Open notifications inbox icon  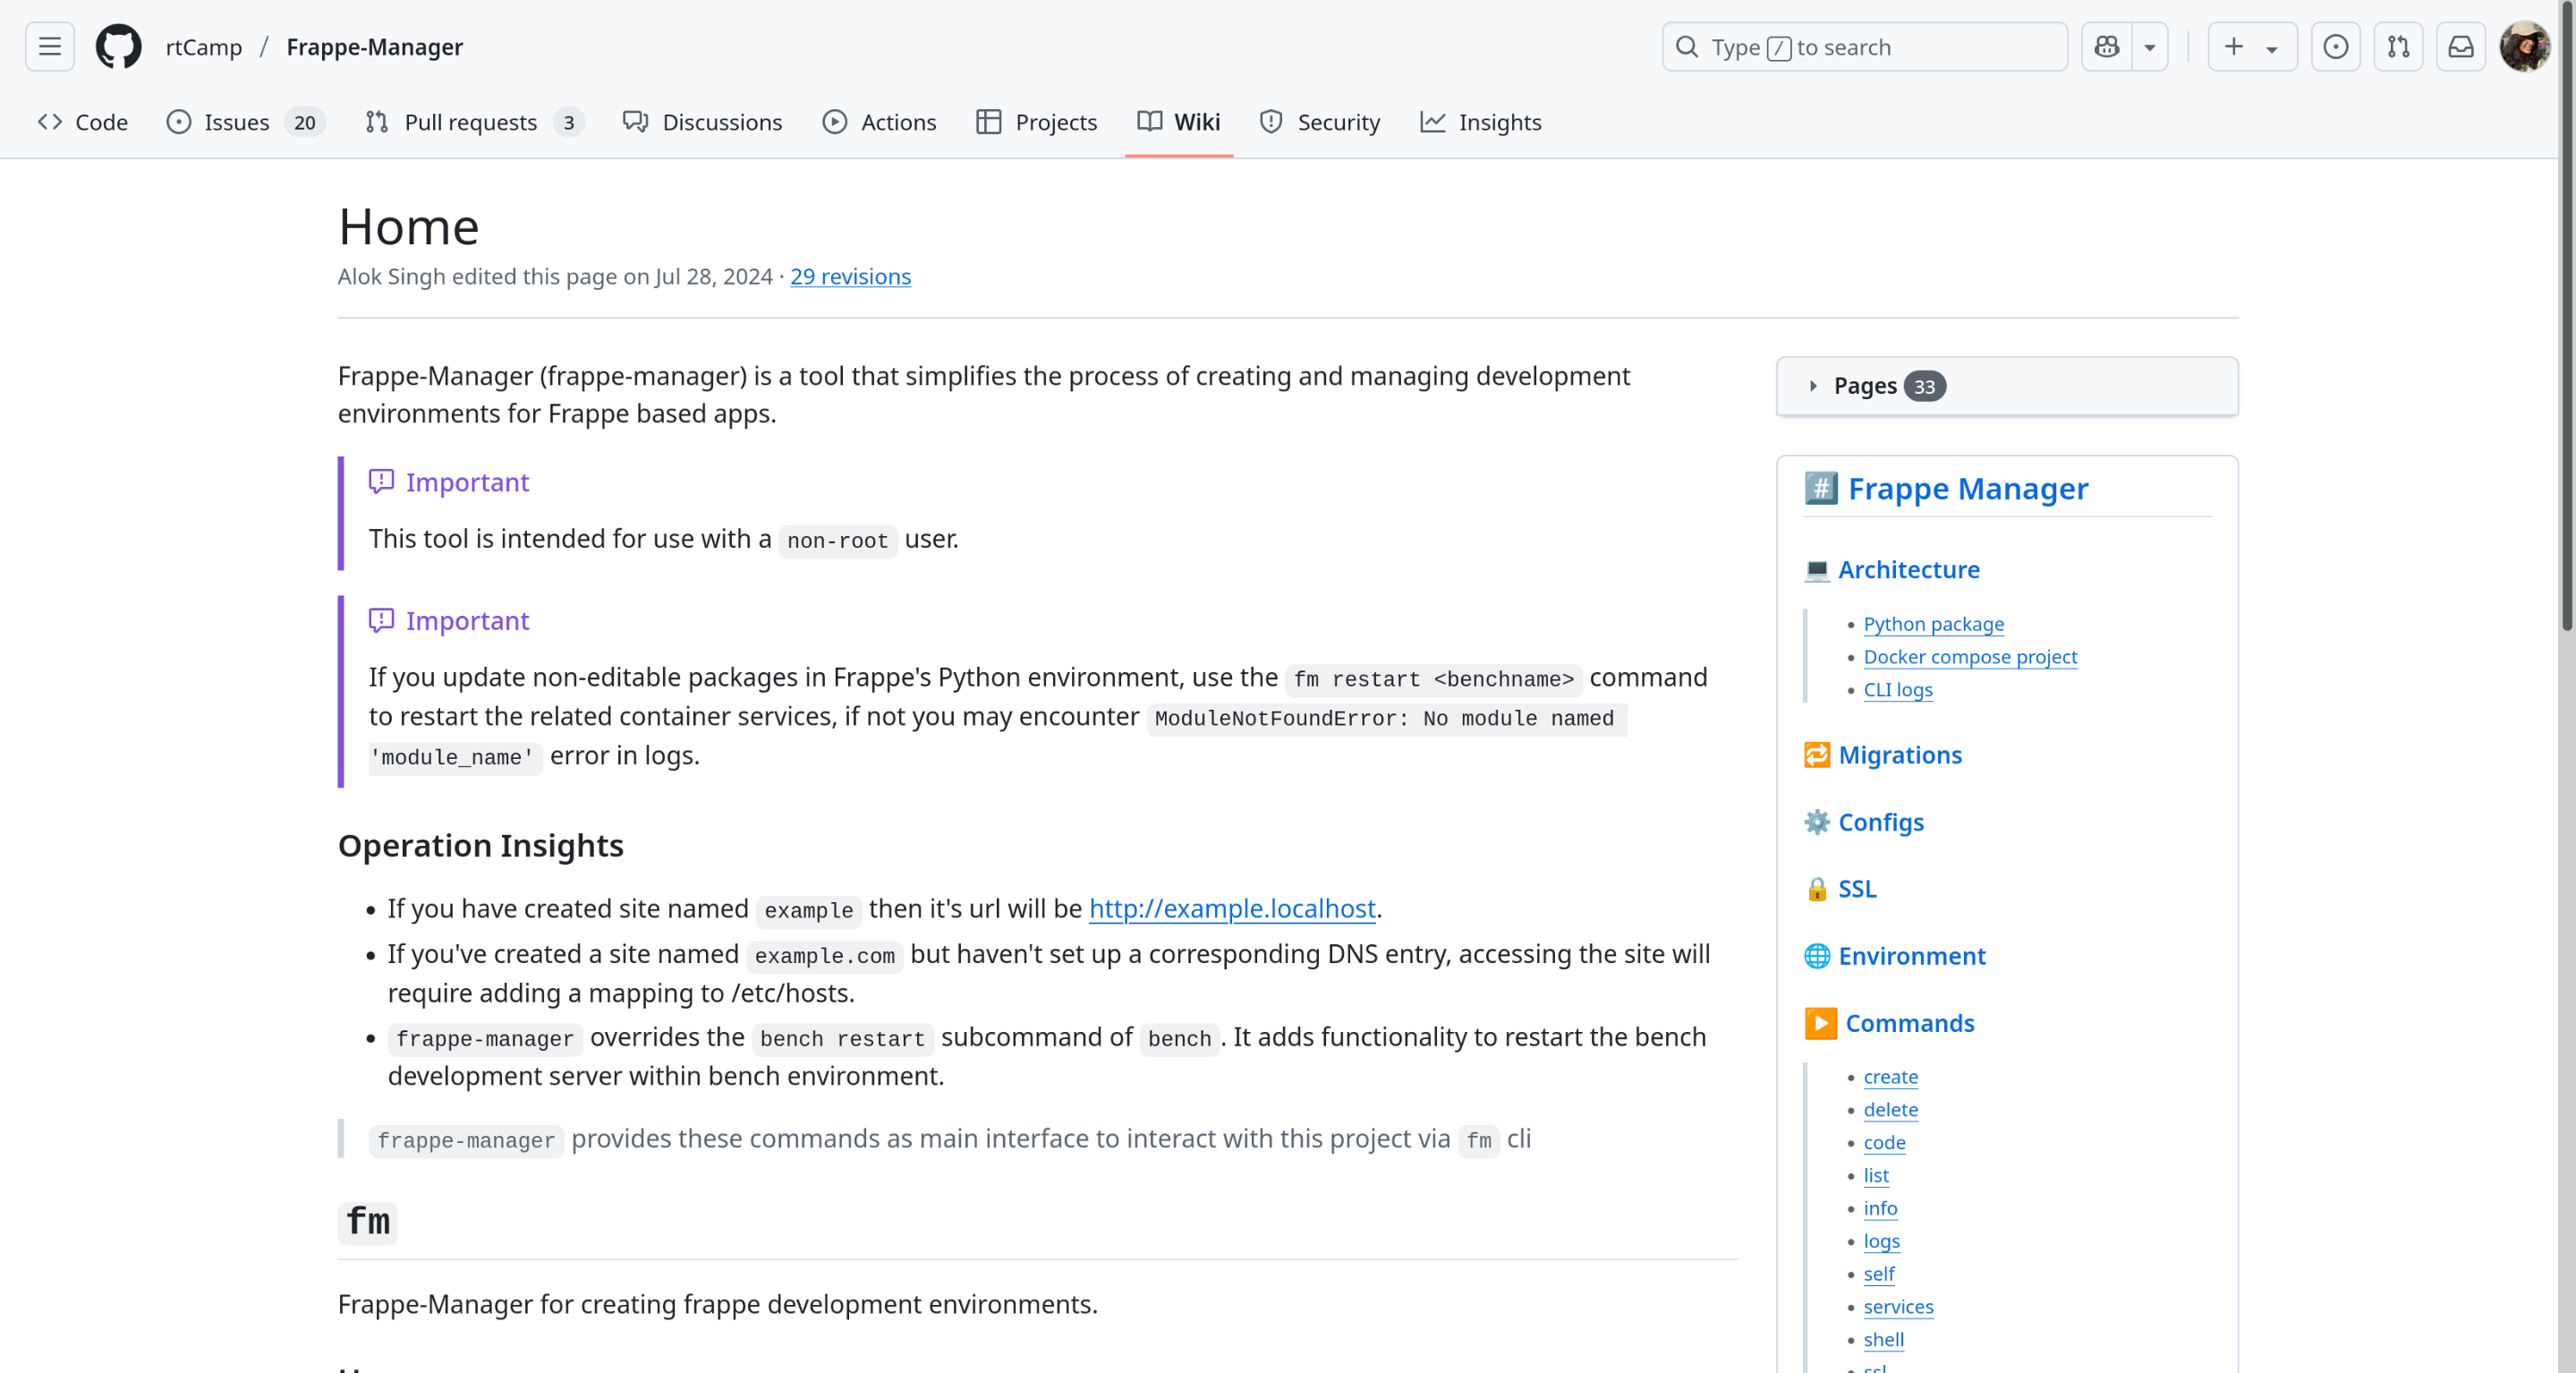2461,47
